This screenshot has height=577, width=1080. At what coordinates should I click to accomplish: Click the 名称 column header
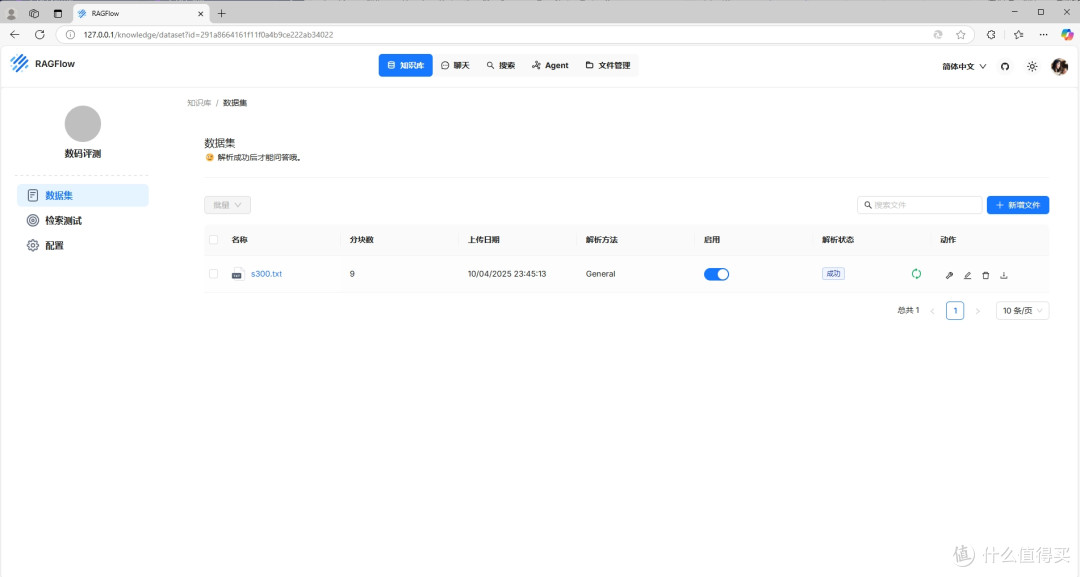[x=240, y=240]
